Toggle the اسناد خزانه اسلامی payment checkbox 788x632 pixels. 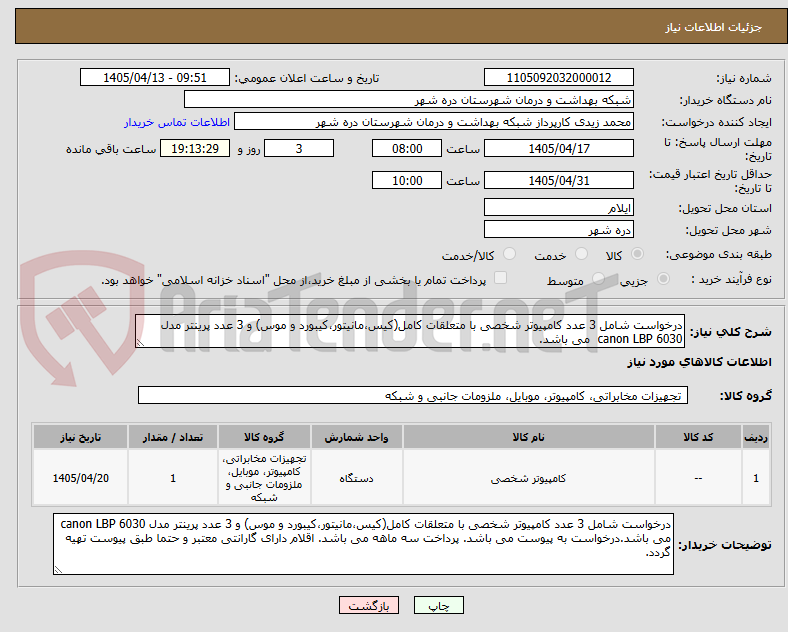click(501, 278)
